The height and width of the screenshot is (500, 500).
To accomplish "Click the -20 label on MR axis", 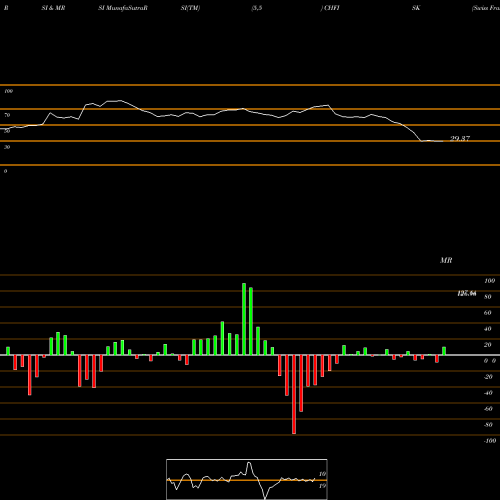I will click(488, 377).
